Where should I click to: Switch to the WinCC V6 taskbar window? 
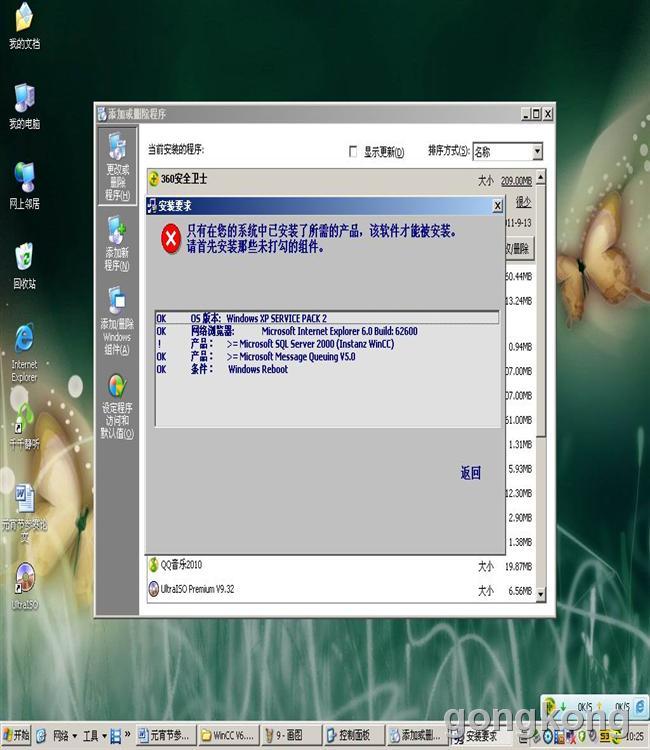[228, 736]
